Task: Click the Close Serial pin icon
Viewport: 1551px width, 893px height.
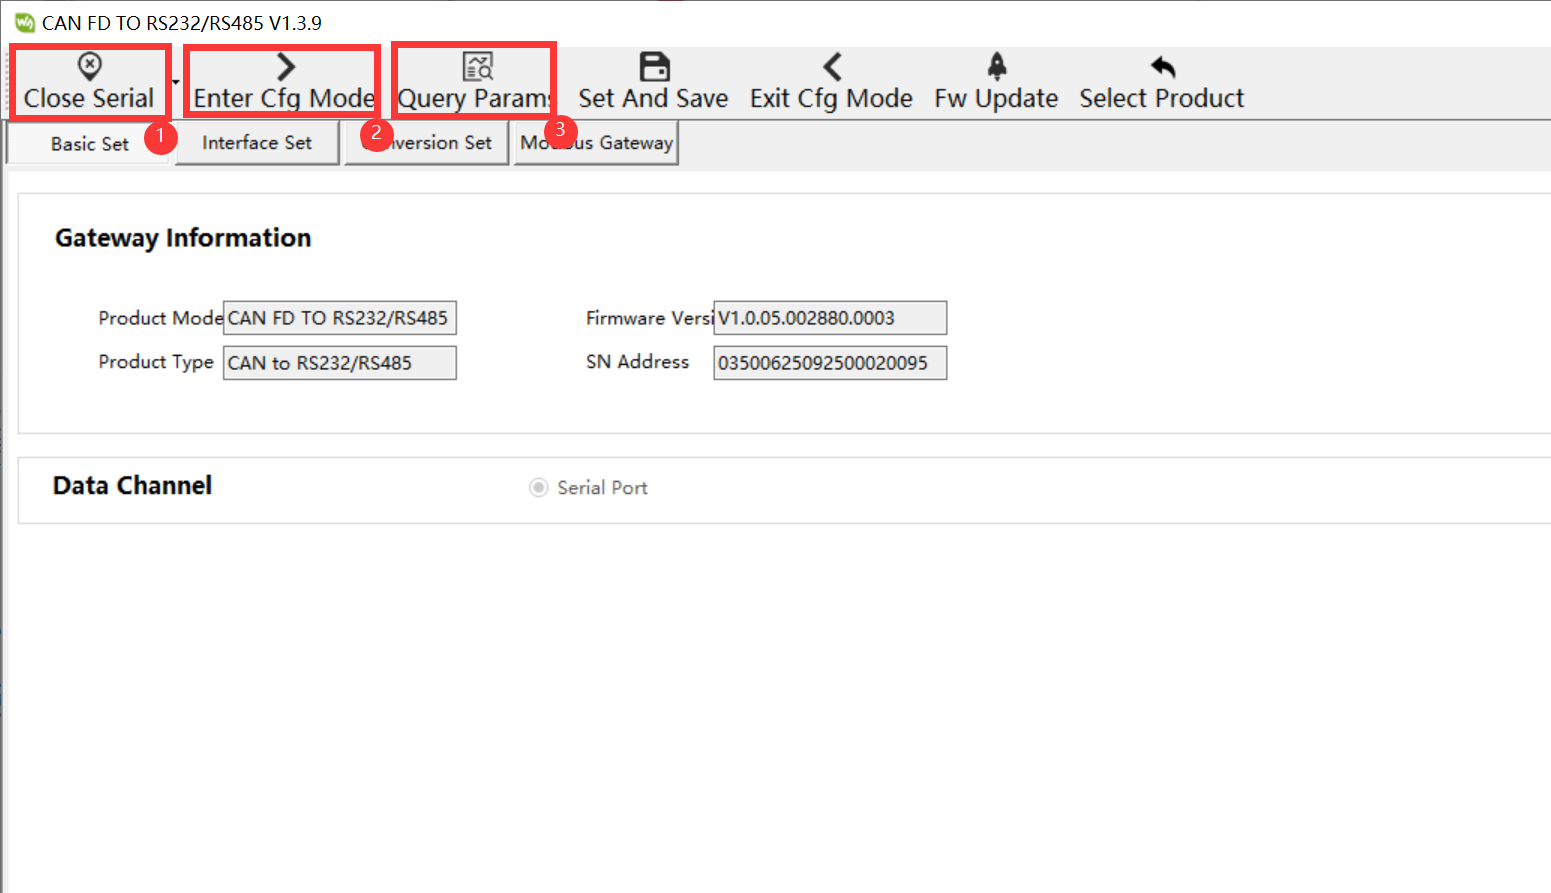Action: 89,67
